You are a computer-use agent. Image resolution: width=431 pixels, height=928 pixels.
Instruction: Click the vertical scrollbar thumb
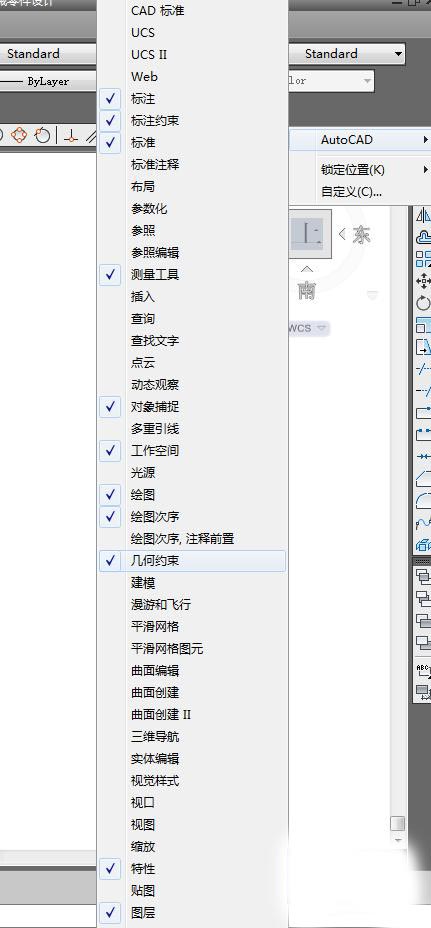[x=397, y=823]
